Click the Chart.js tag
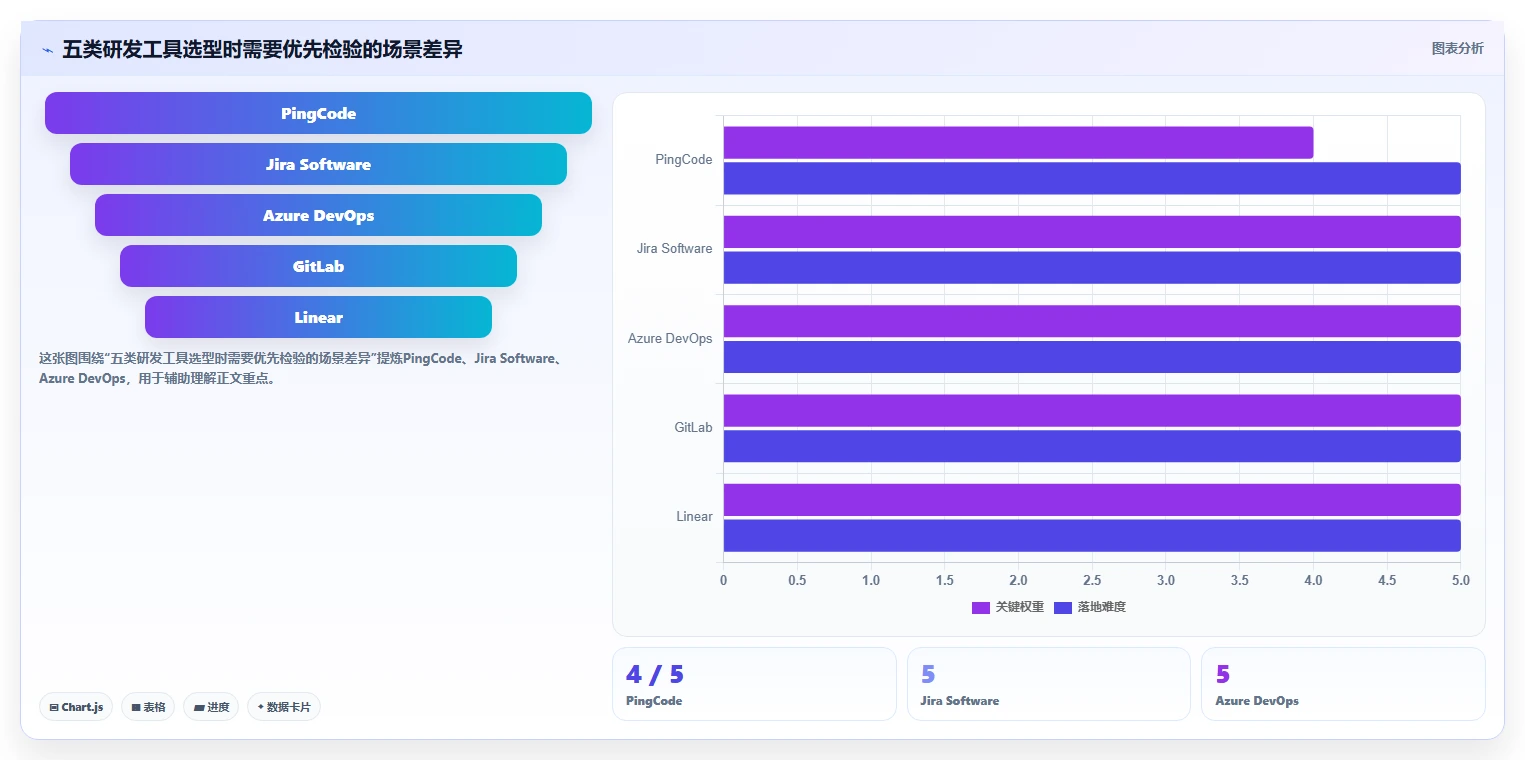The width and height of the screenshot is (1525, 760). coord(77,707)
